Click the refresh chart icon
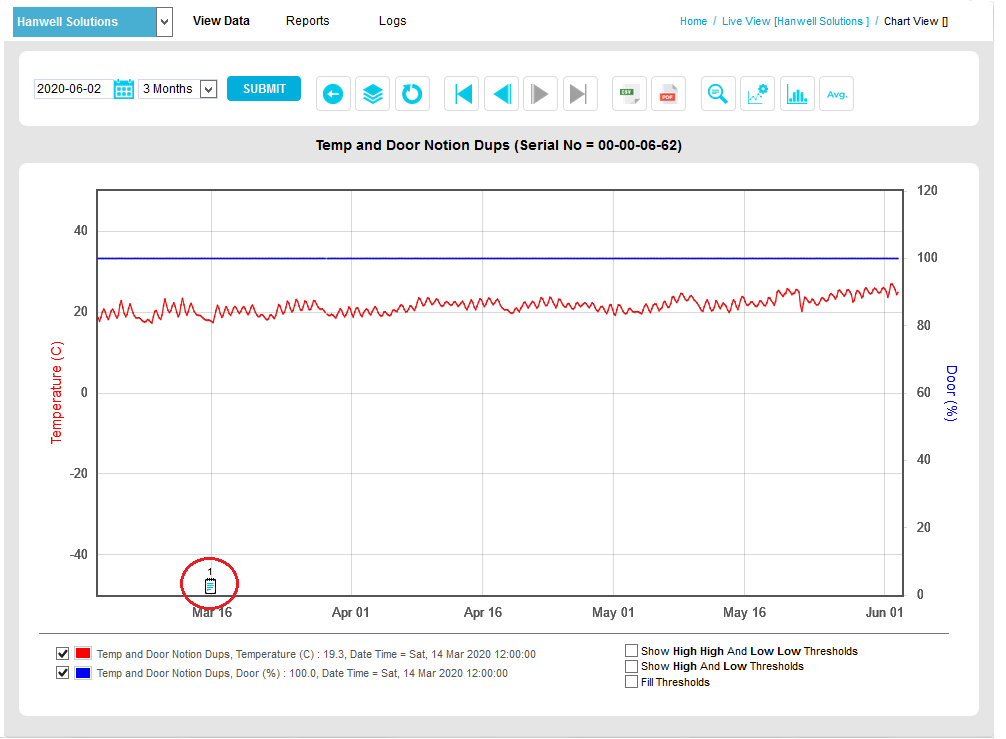This screenshot has width=1006, height=739. 411,94
